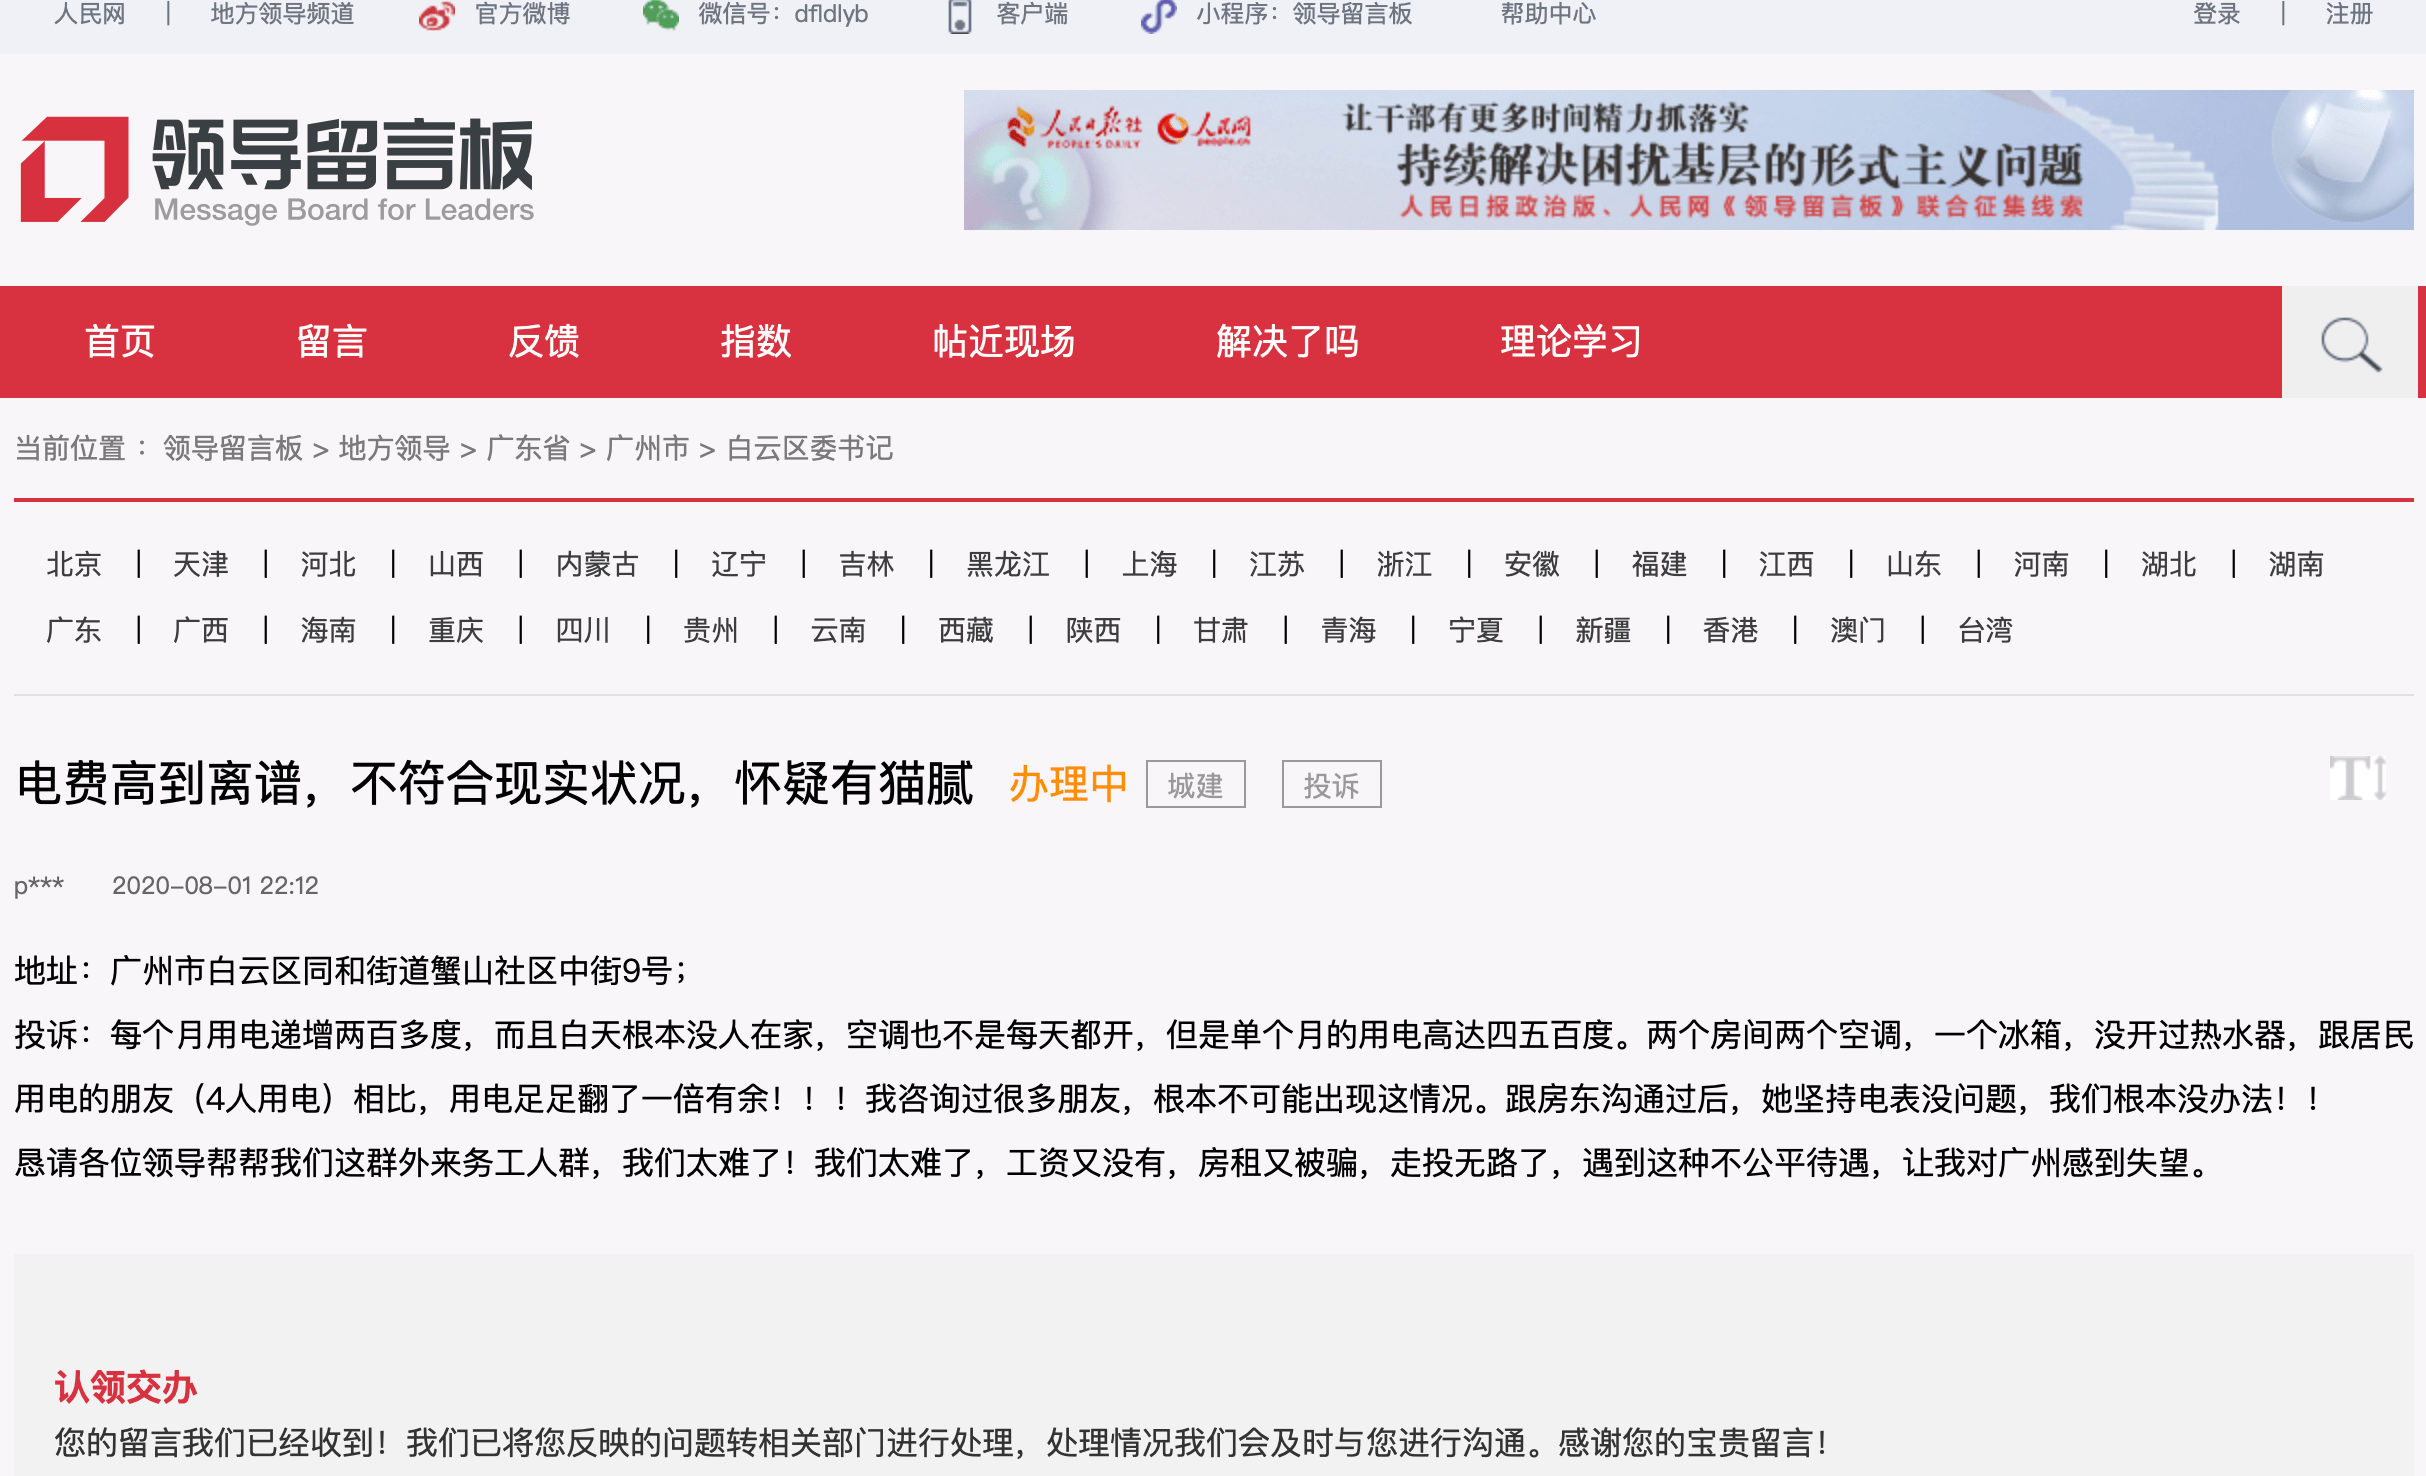The image size is (2426, 1476).
Task: Click the text size adjust icon
Action: point(2359,777)
